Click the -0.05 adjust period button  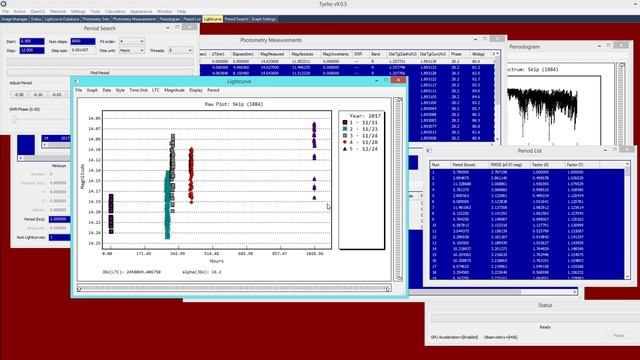point(57,94)
